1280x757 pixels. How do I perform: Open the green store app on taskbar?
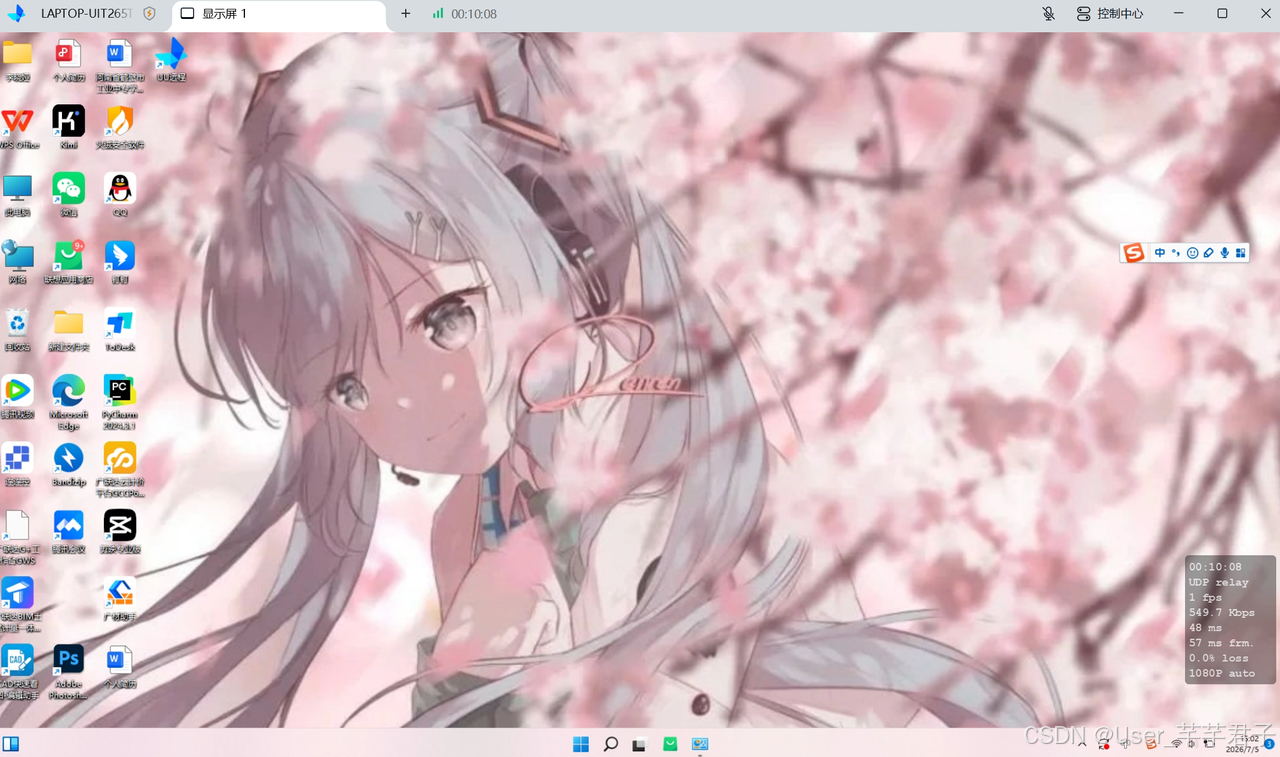click(670, 744)
